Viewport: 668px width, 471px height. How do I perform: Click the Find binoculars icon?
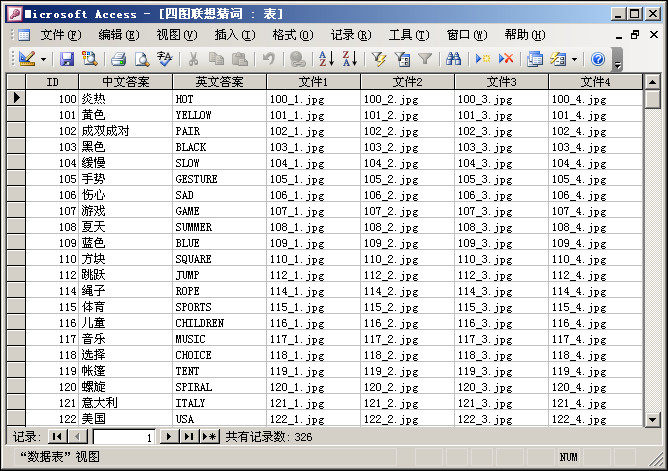453,59
